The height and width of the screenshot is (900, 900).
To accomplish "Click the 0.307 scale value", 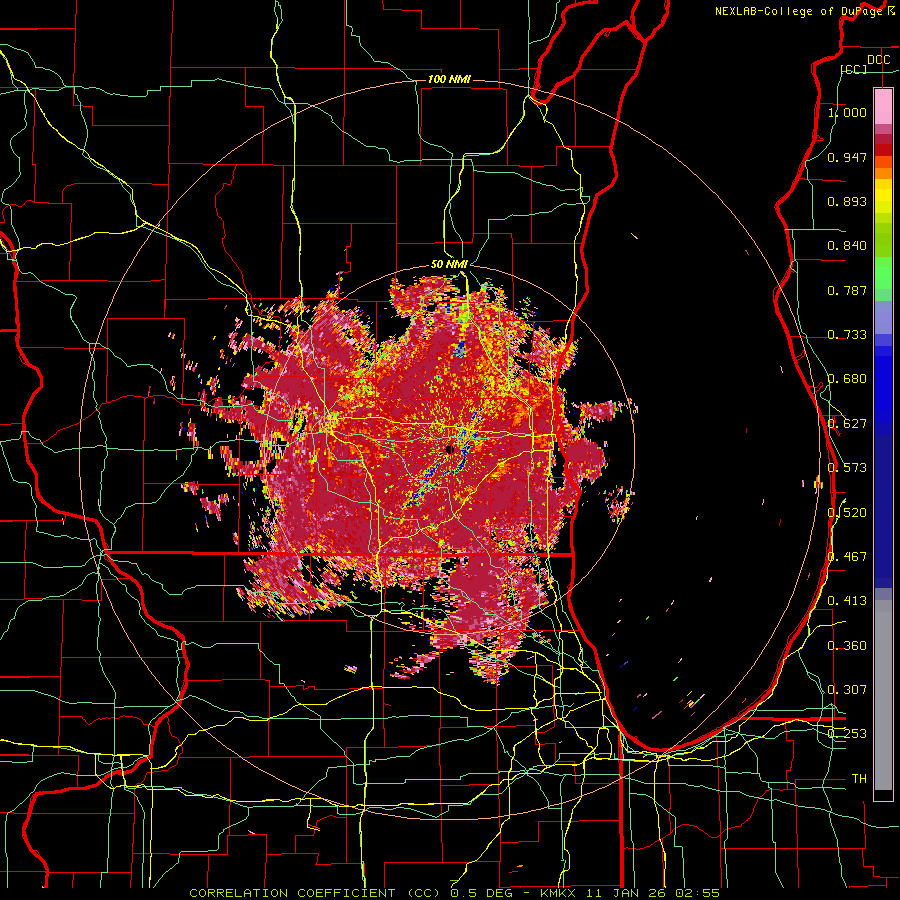I will coord(847,690).
